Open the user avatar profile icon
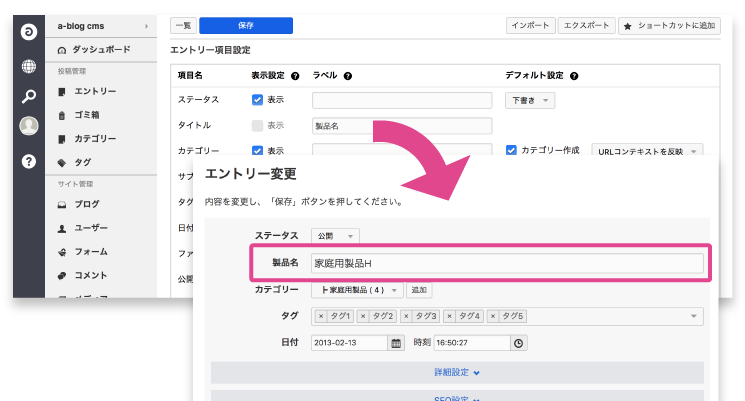This screenshot has height=401, width=745. [x=29, y=126]
